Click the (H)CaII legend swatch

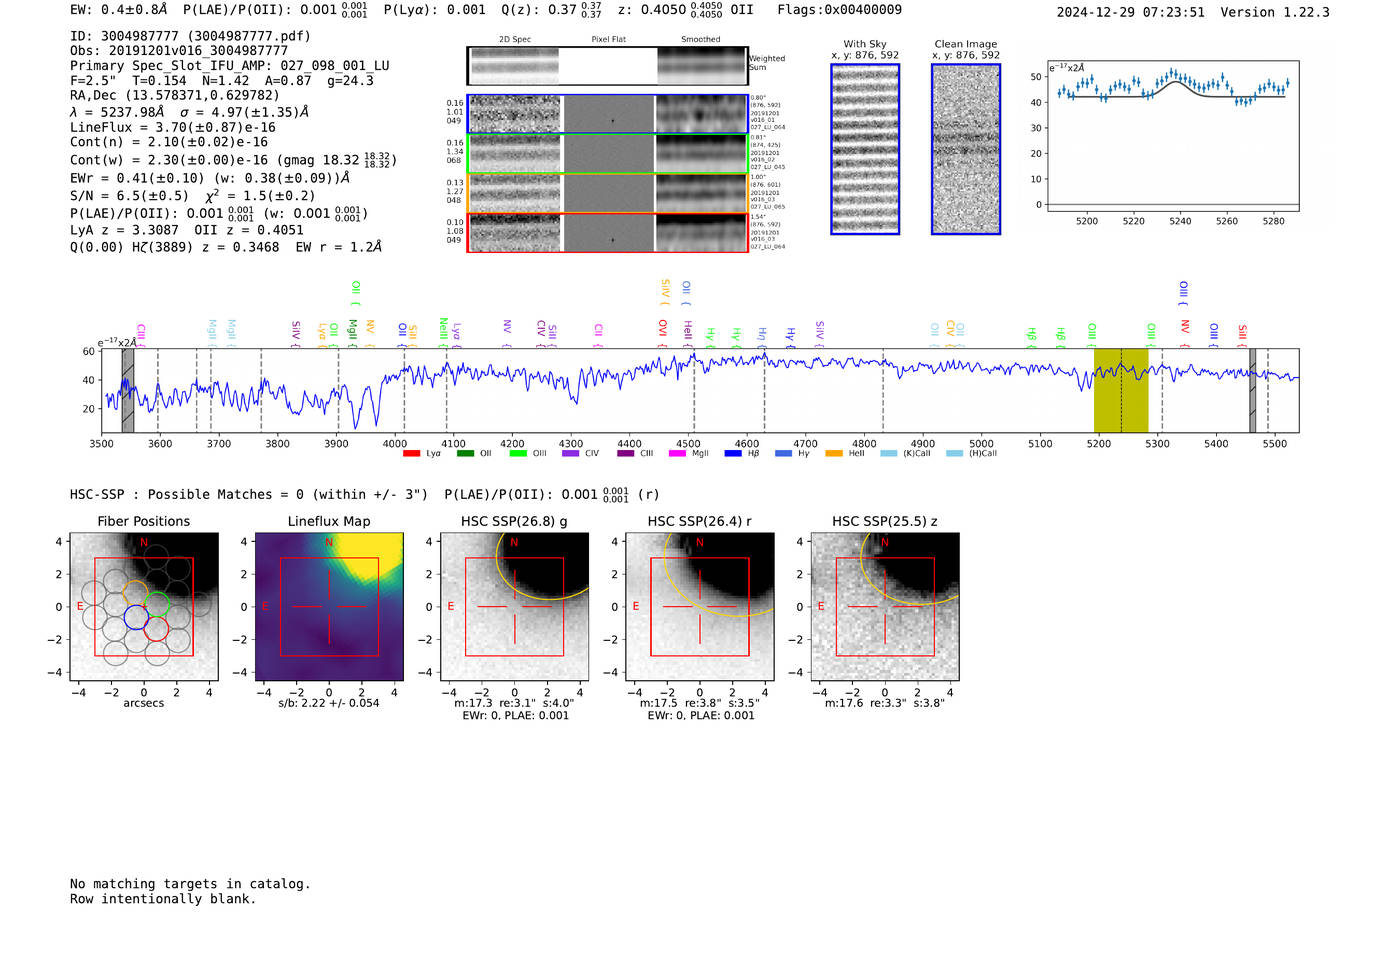point(954,454)
